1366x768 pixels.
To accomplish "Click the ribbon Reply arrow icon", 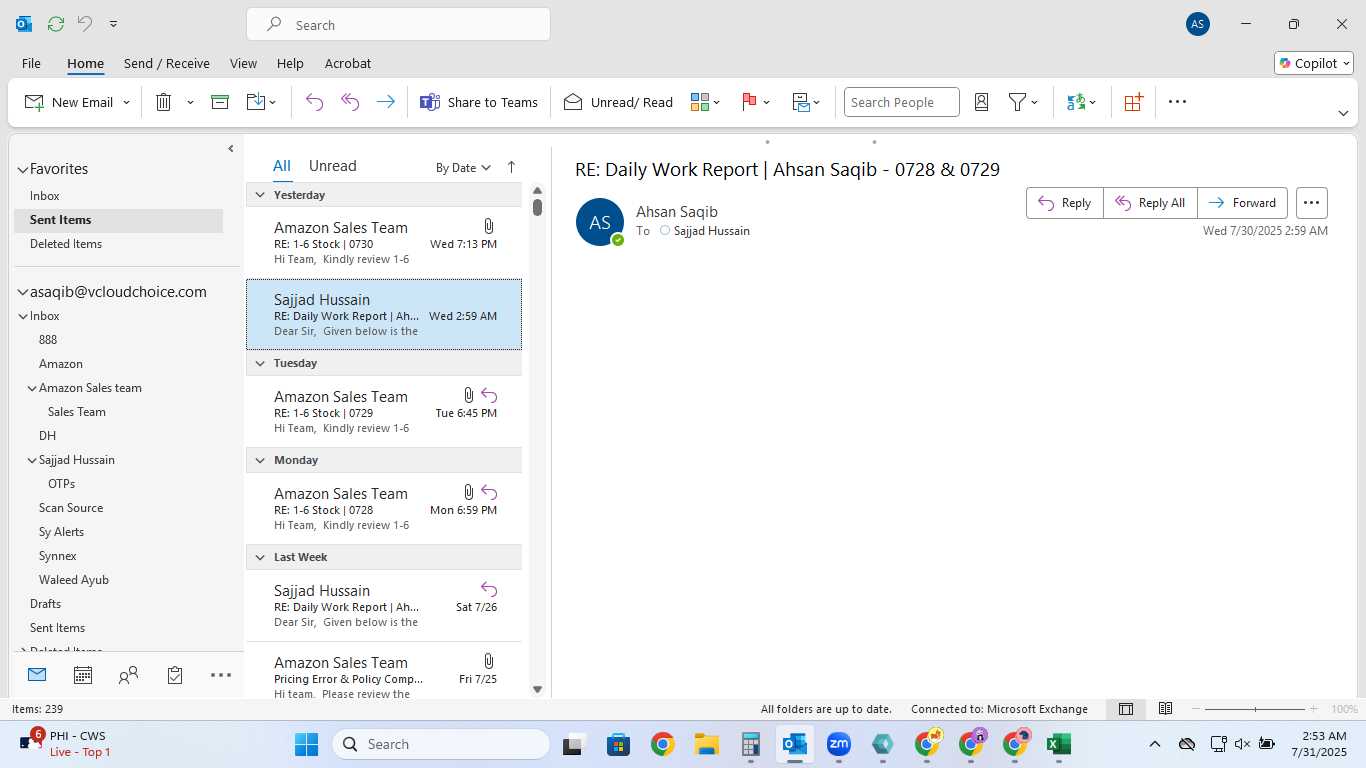I will point(314,102).
